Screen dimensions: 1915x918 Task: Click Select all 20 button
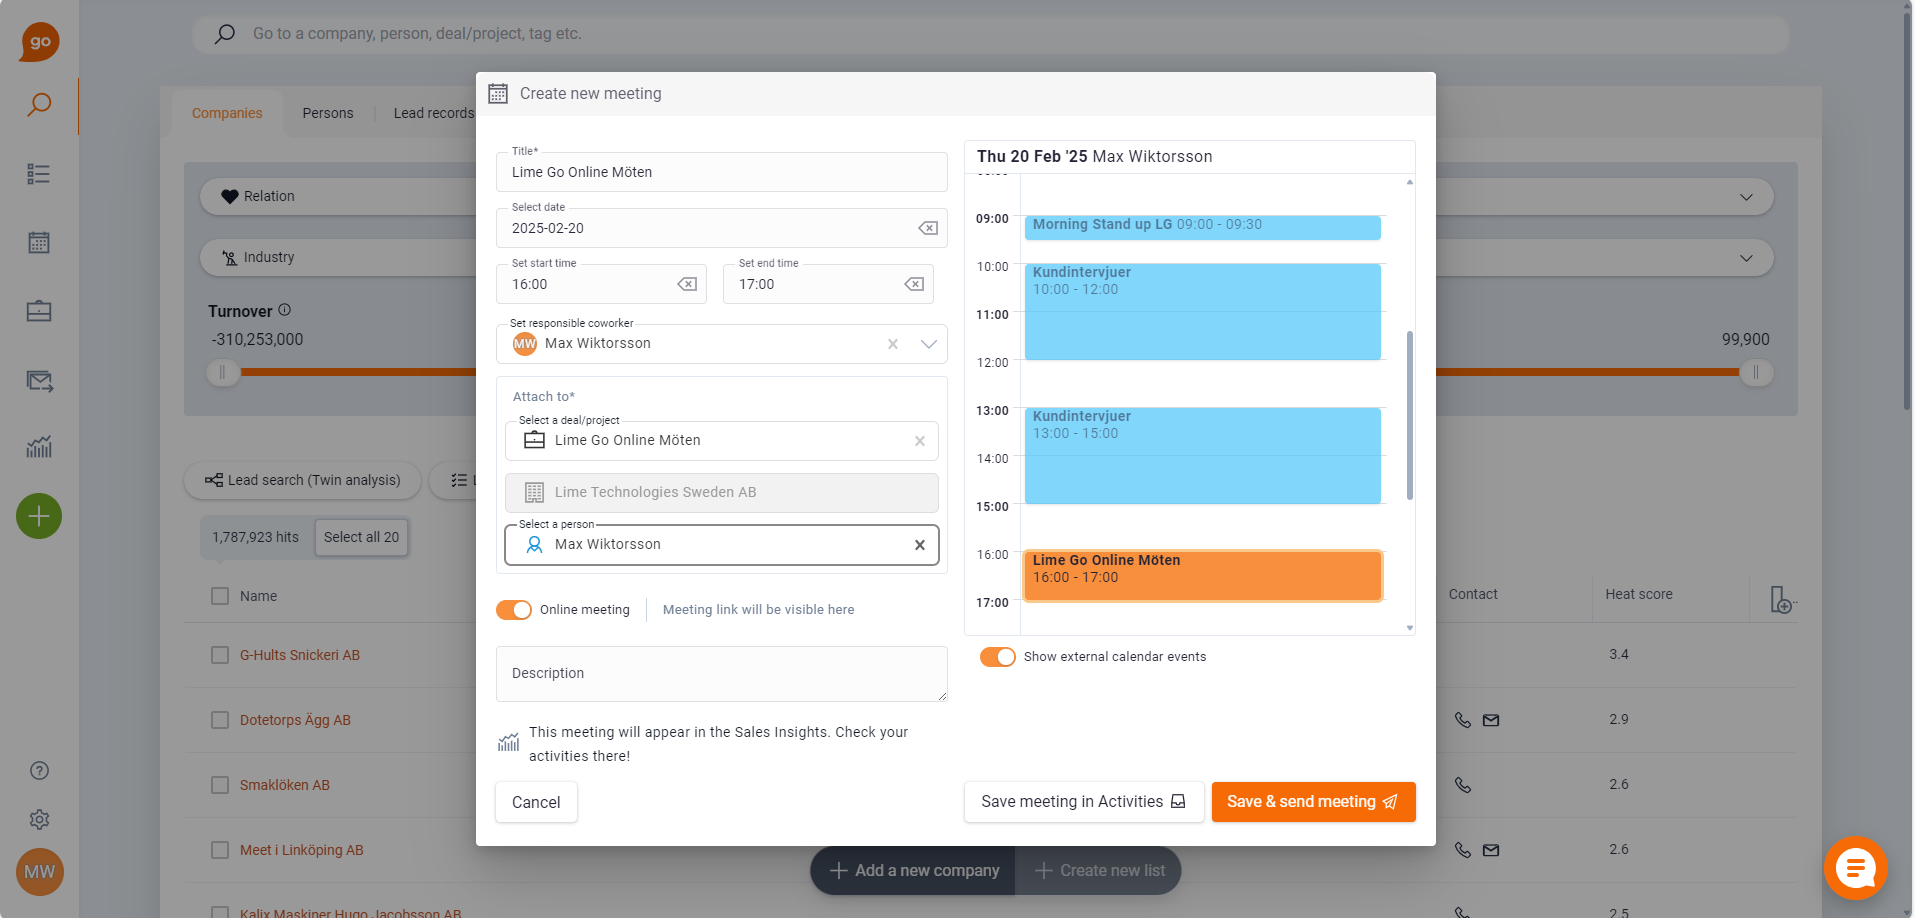361,537
